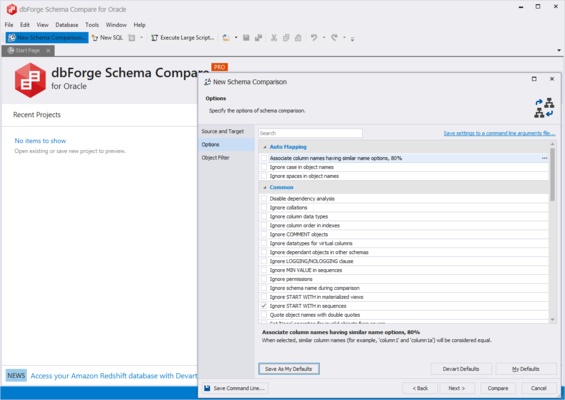Open the Window menu
The height and width of the screenshot is (400, 565).
(x=116, y=25)
